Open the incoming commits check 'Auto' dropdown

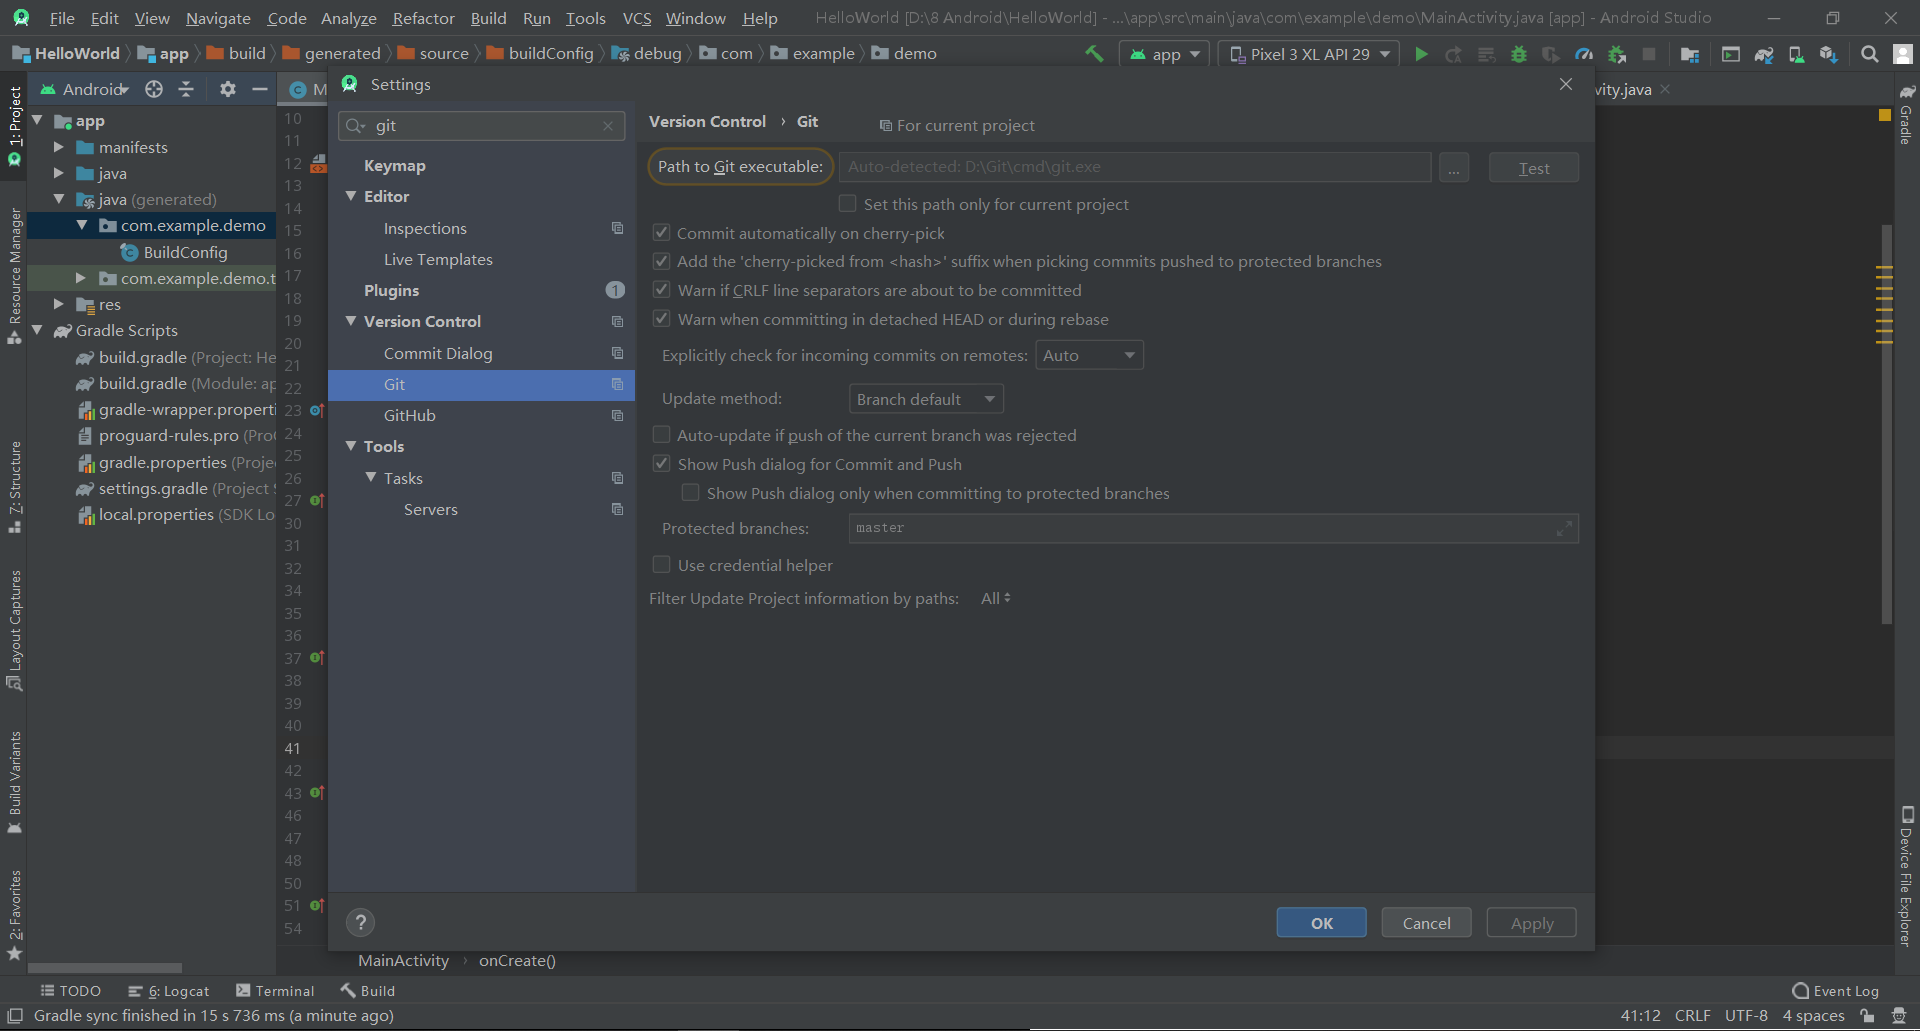click(x=1089, y=355)
